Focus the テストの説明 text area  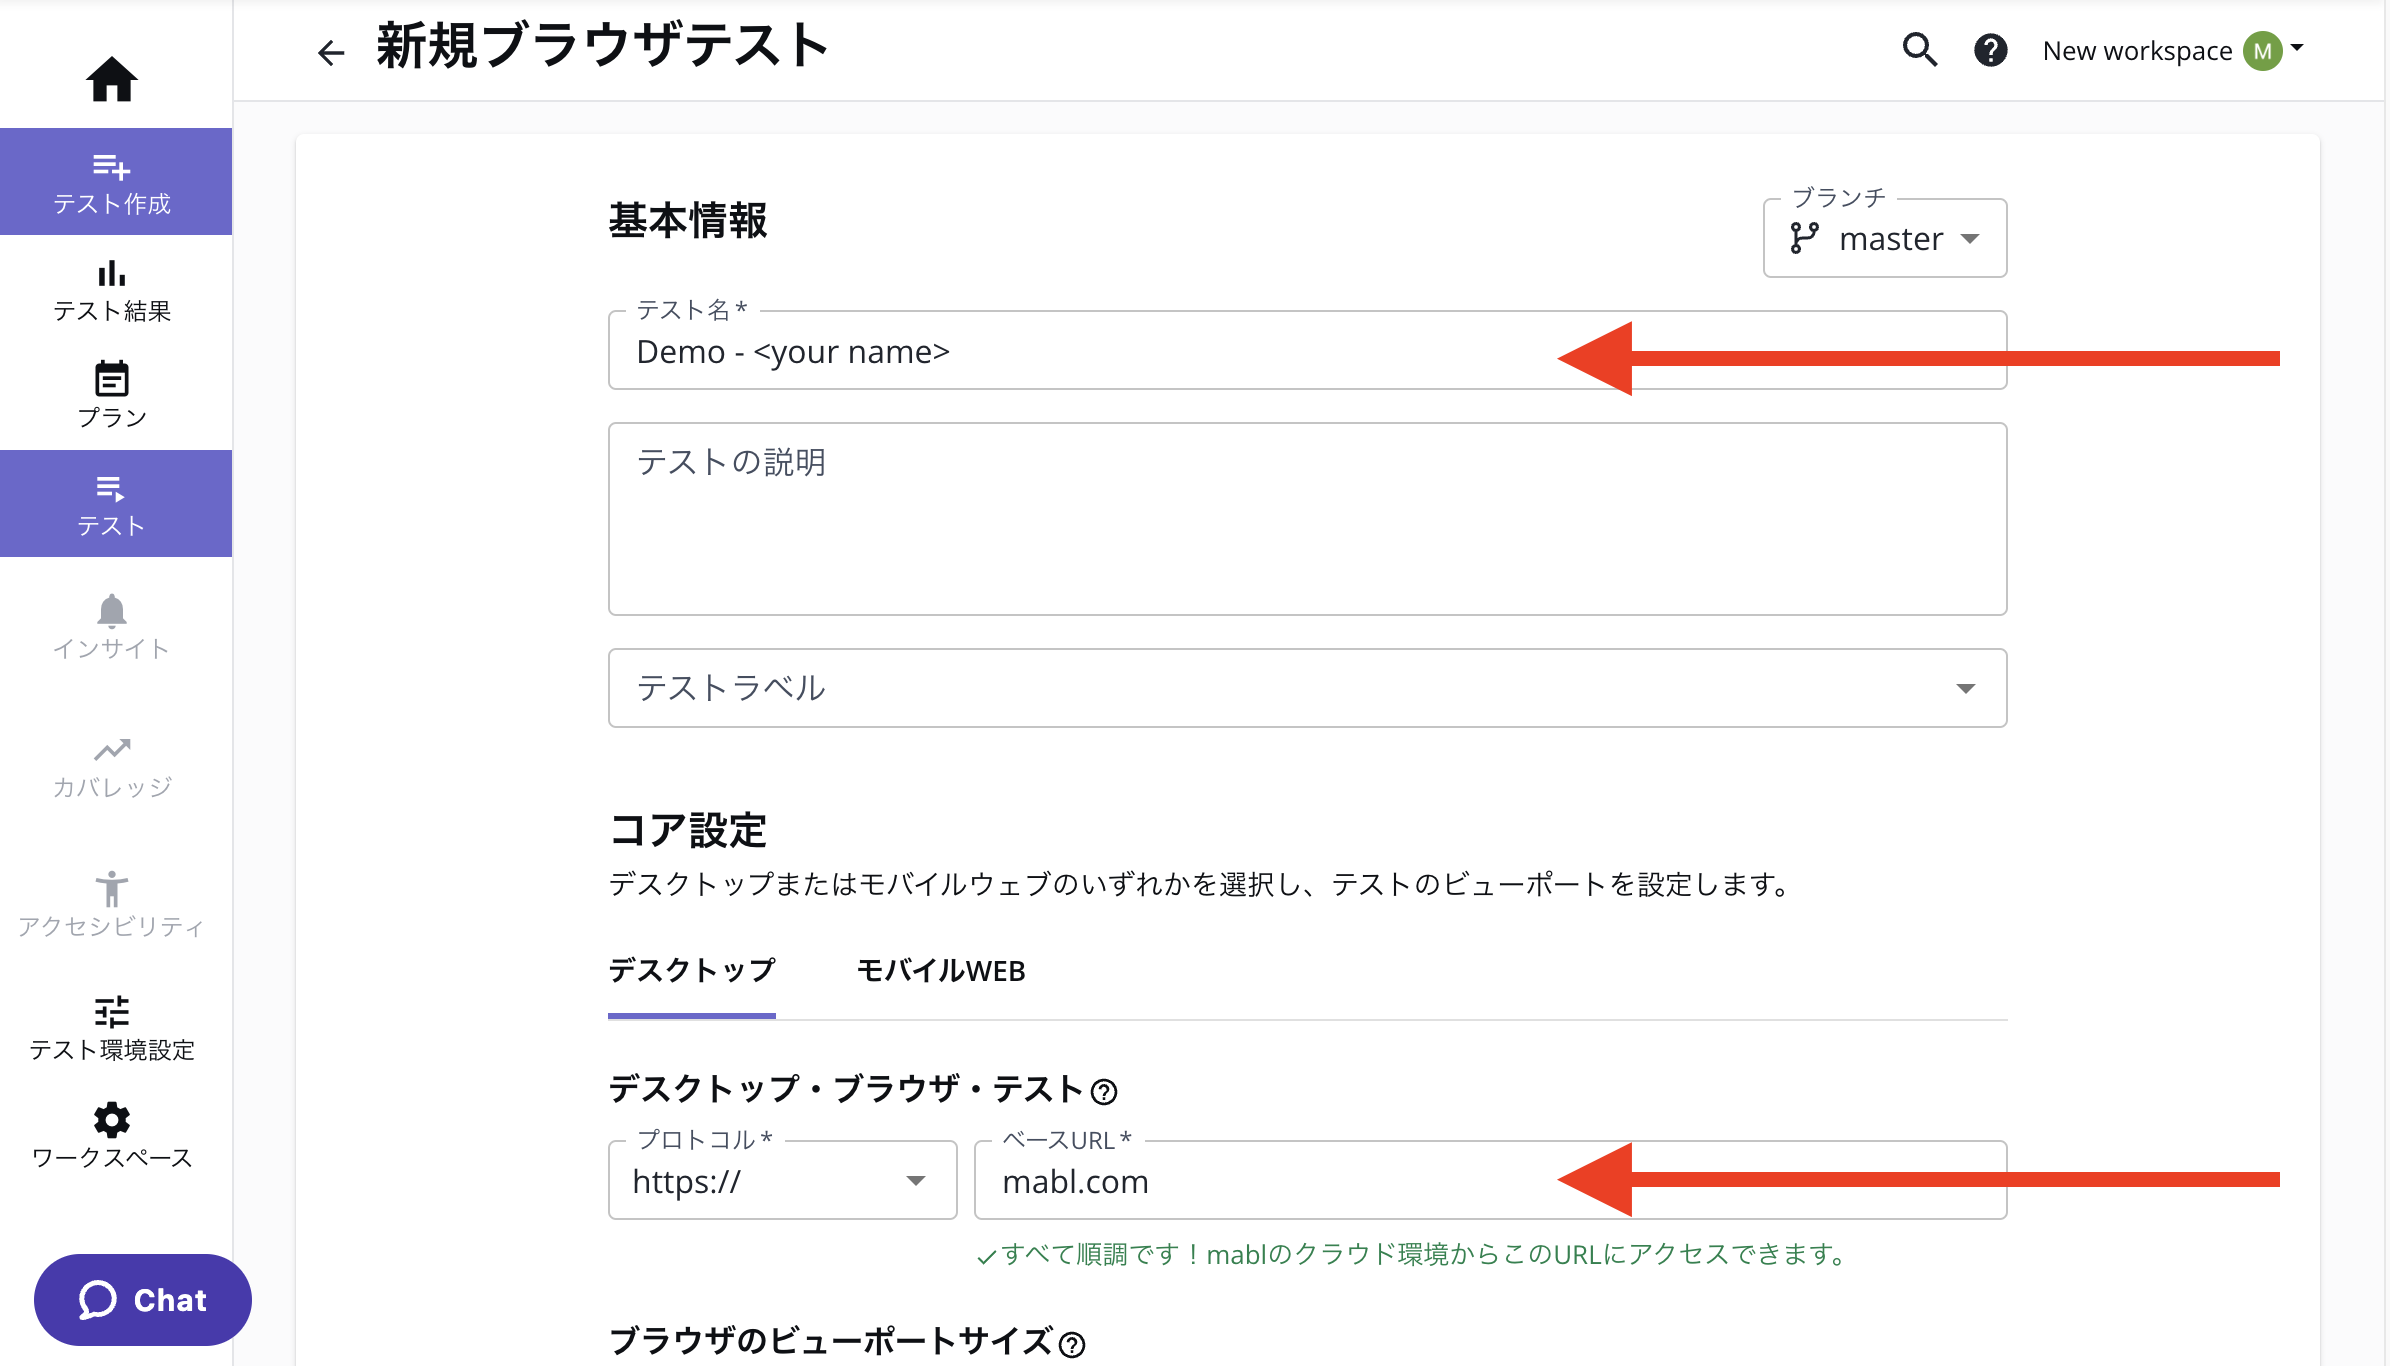tap(1307, 519)
